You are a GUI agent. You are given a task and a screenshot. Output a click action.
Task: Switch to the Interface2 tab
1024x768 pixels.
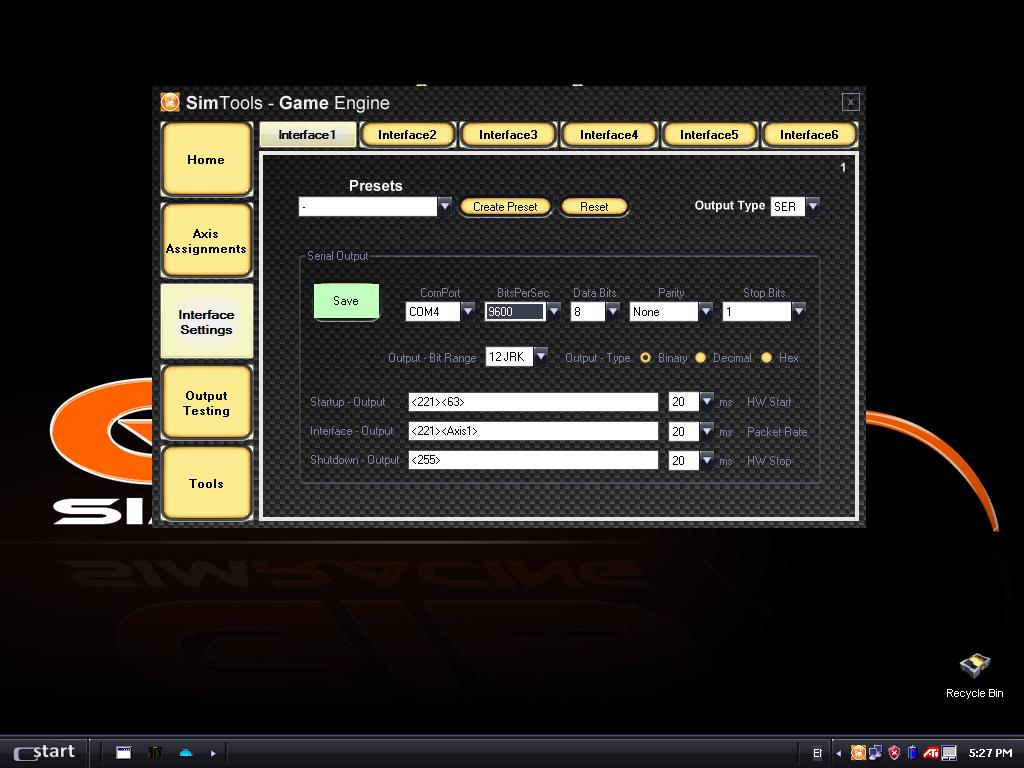[407, 135]
